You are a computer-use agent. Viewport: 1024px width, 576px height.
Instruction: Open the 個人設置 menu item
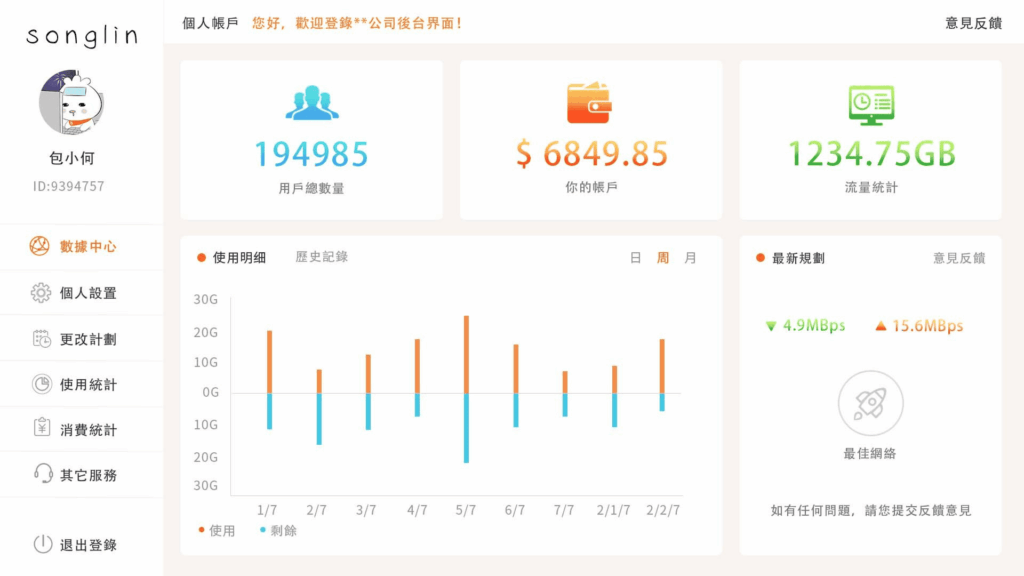(x=82, y=293)
